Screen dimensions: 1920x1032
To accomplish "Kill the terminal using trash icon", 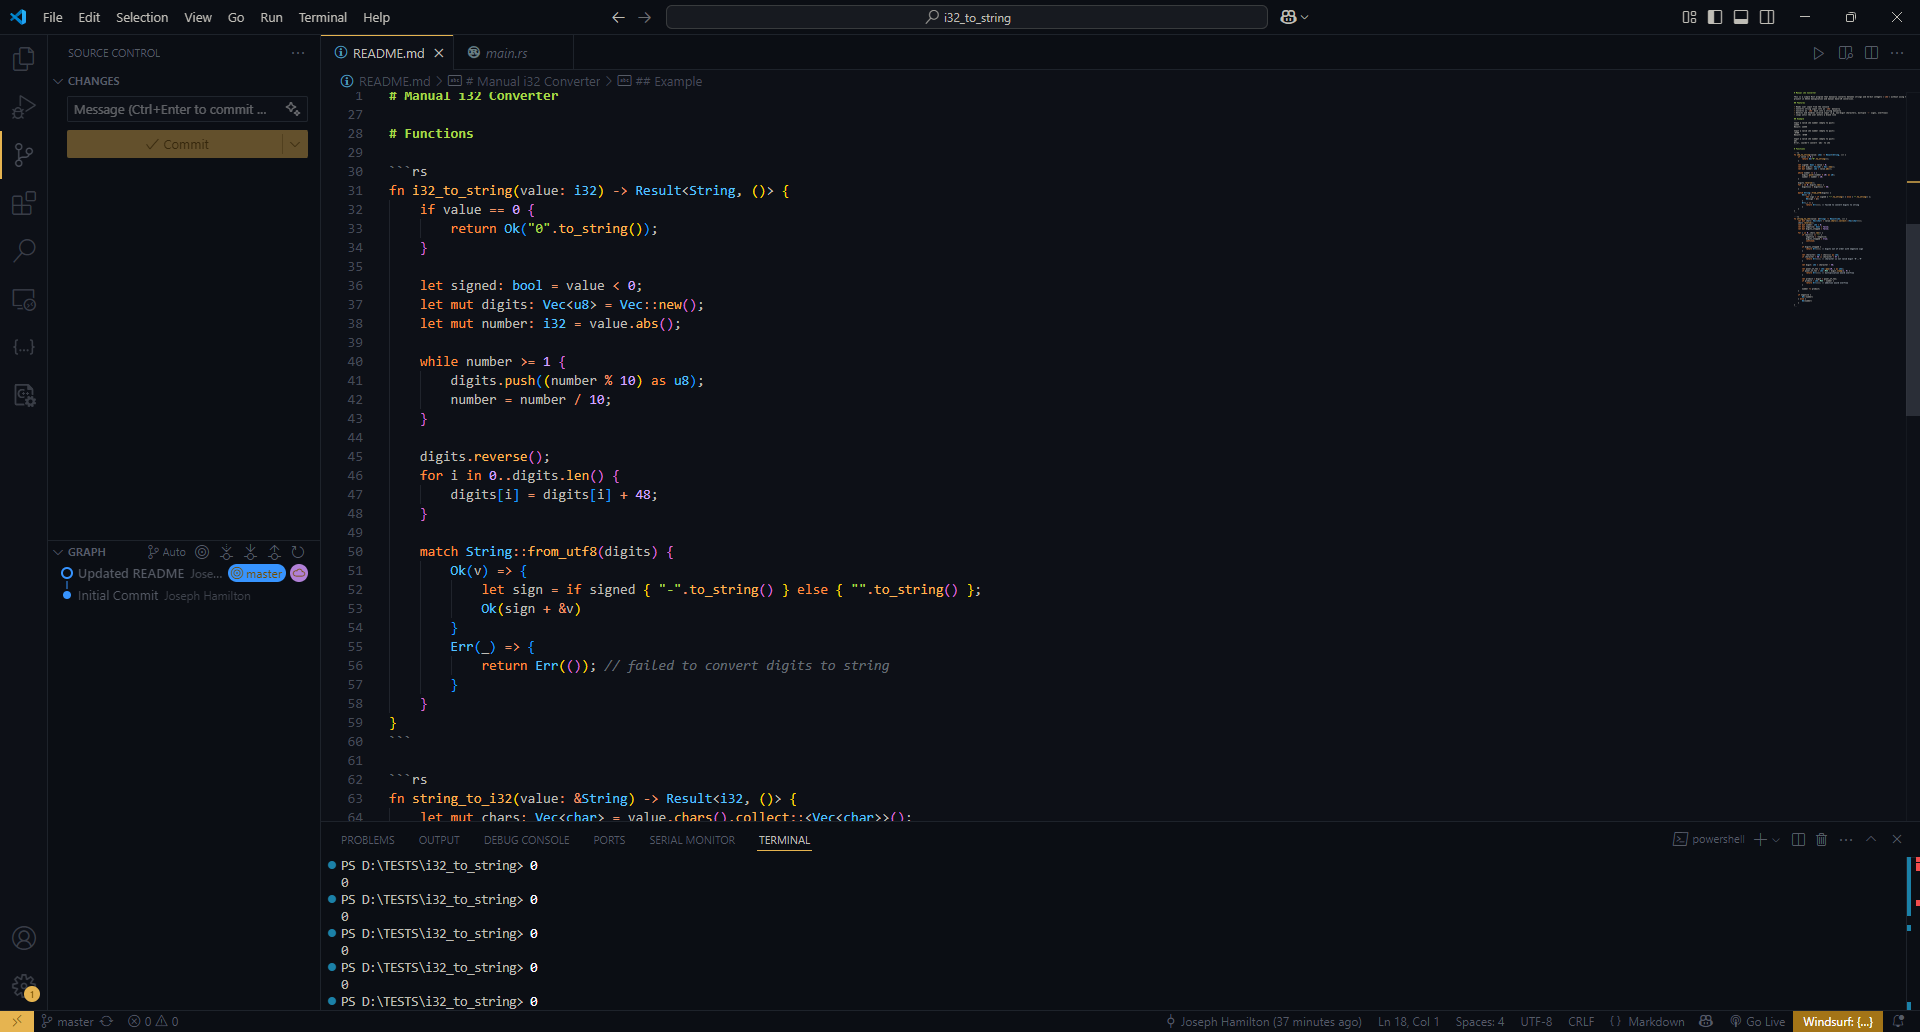I will [1820, 839].
